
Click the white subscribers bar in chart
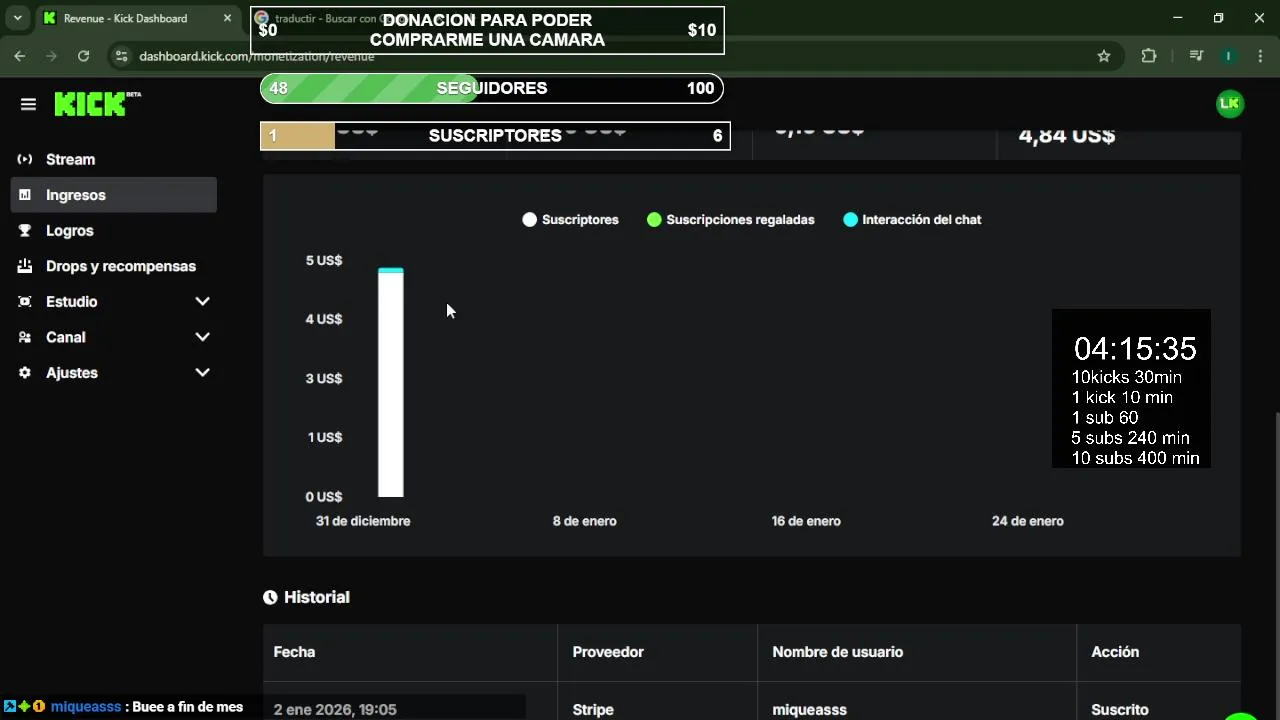(x=391, y=384)
